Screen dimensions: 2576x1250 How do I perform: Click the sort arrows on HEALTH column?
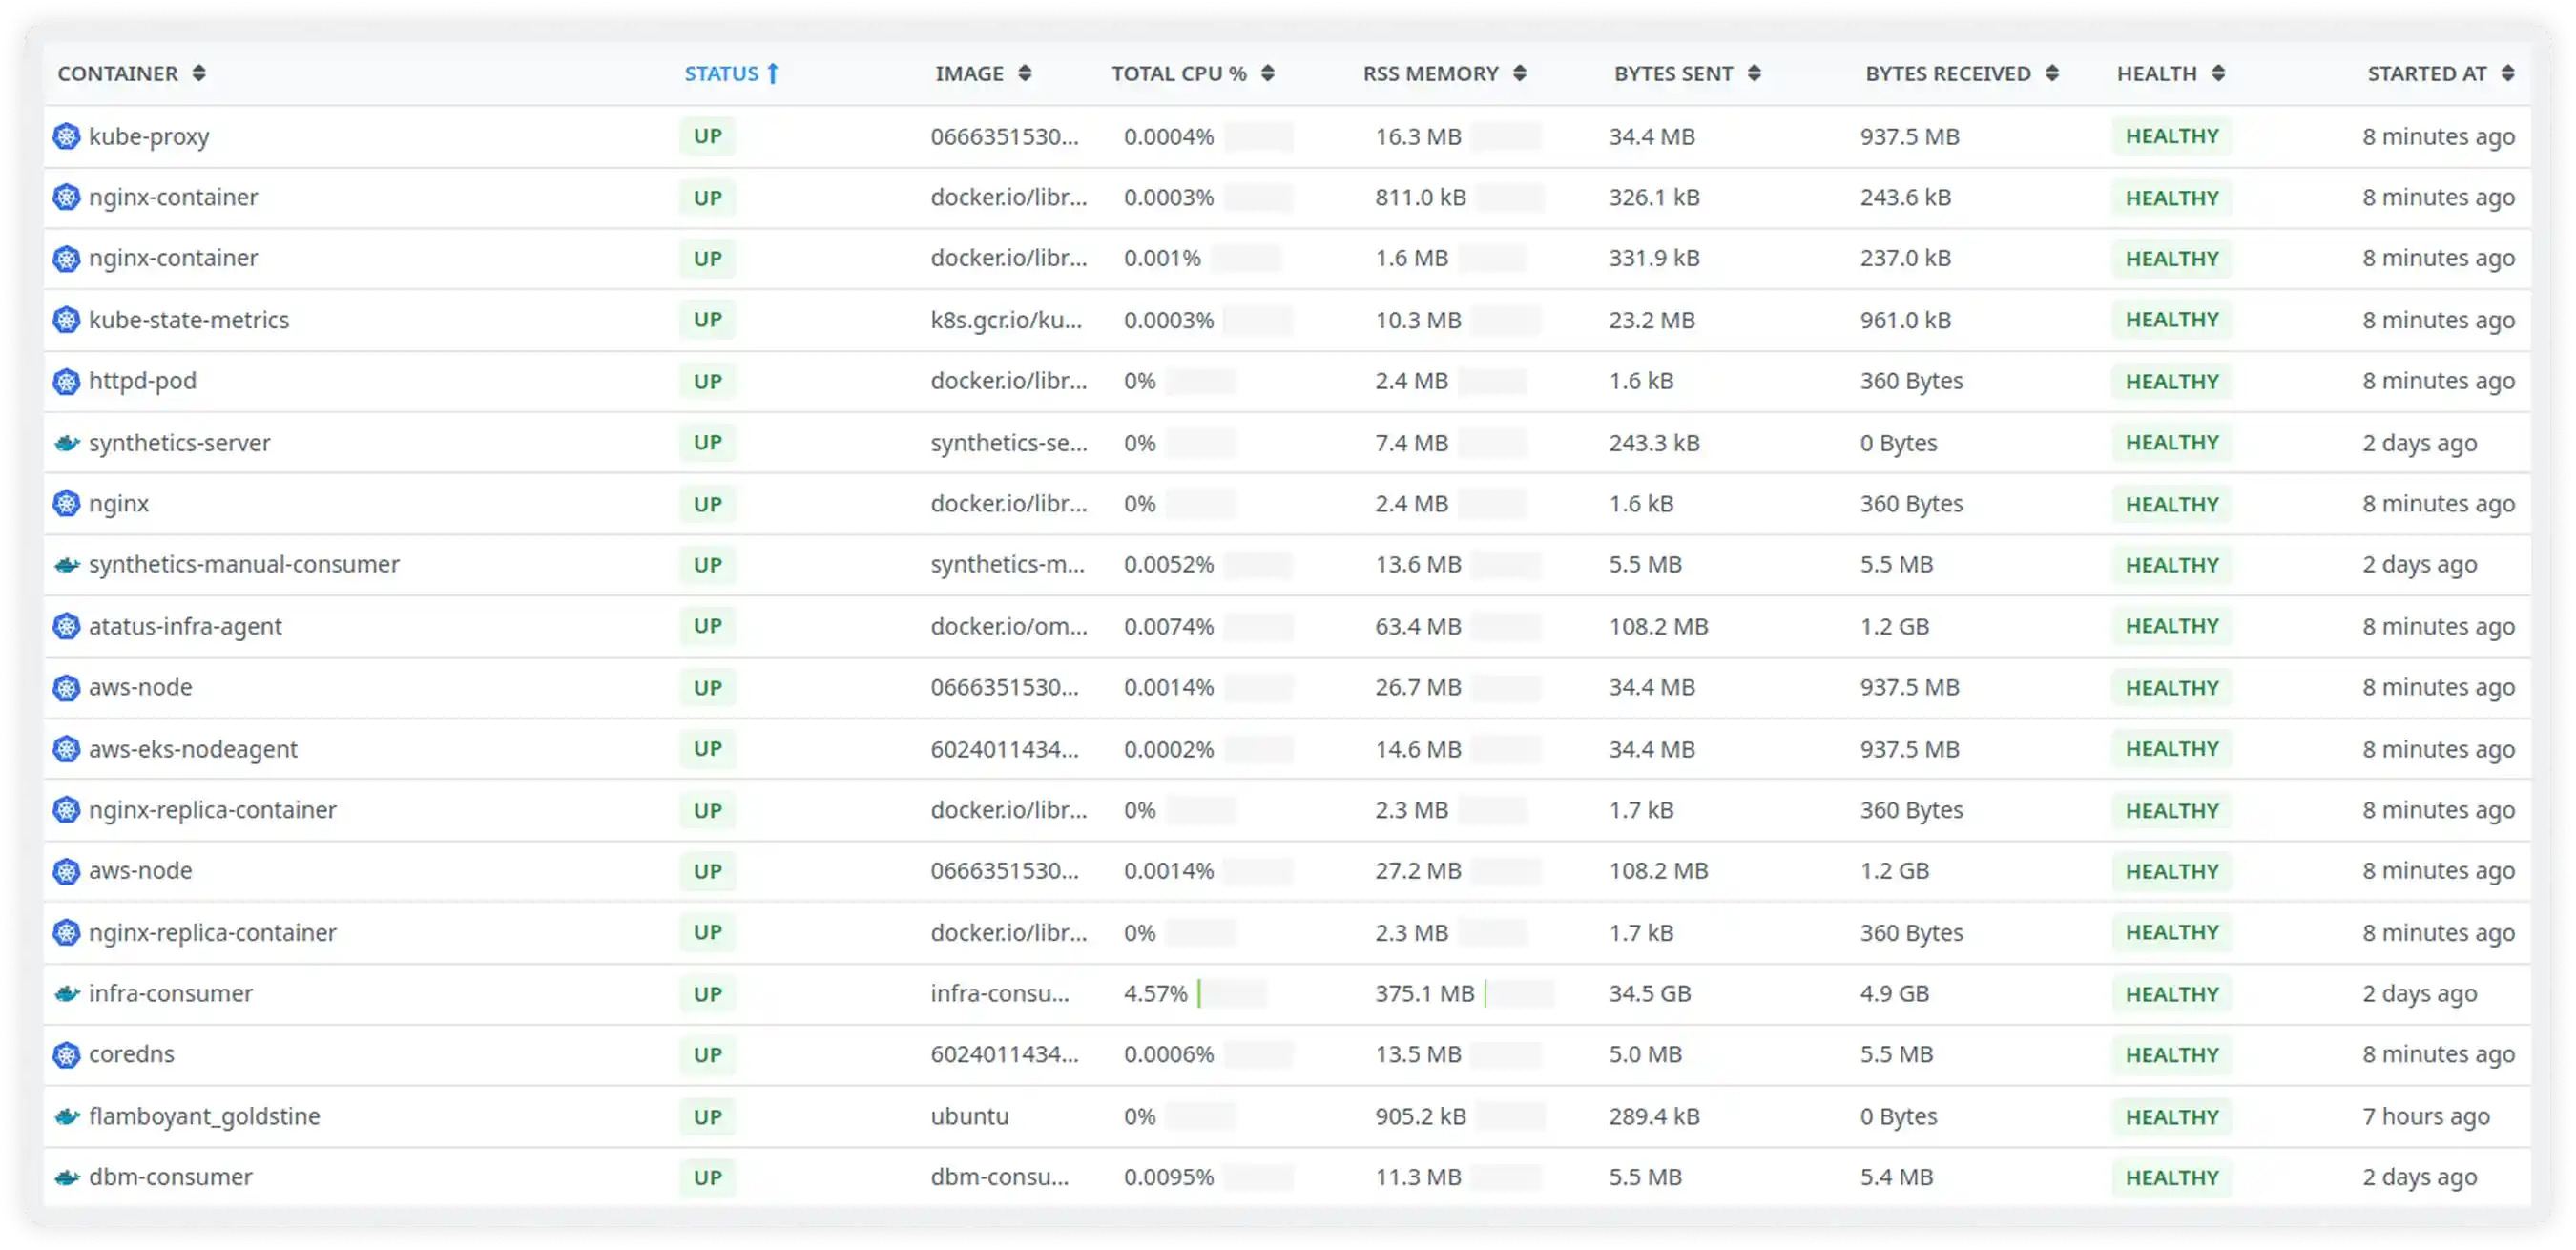pyautogui.click(x=2218, y=73)
